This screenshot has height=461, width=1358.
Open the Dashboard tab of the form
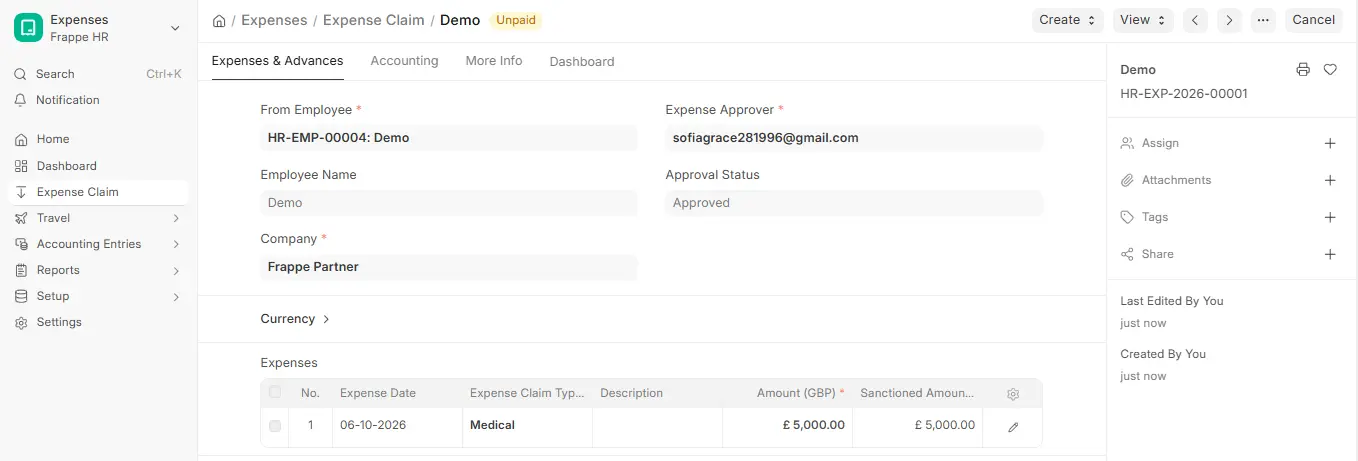(582, 62)
